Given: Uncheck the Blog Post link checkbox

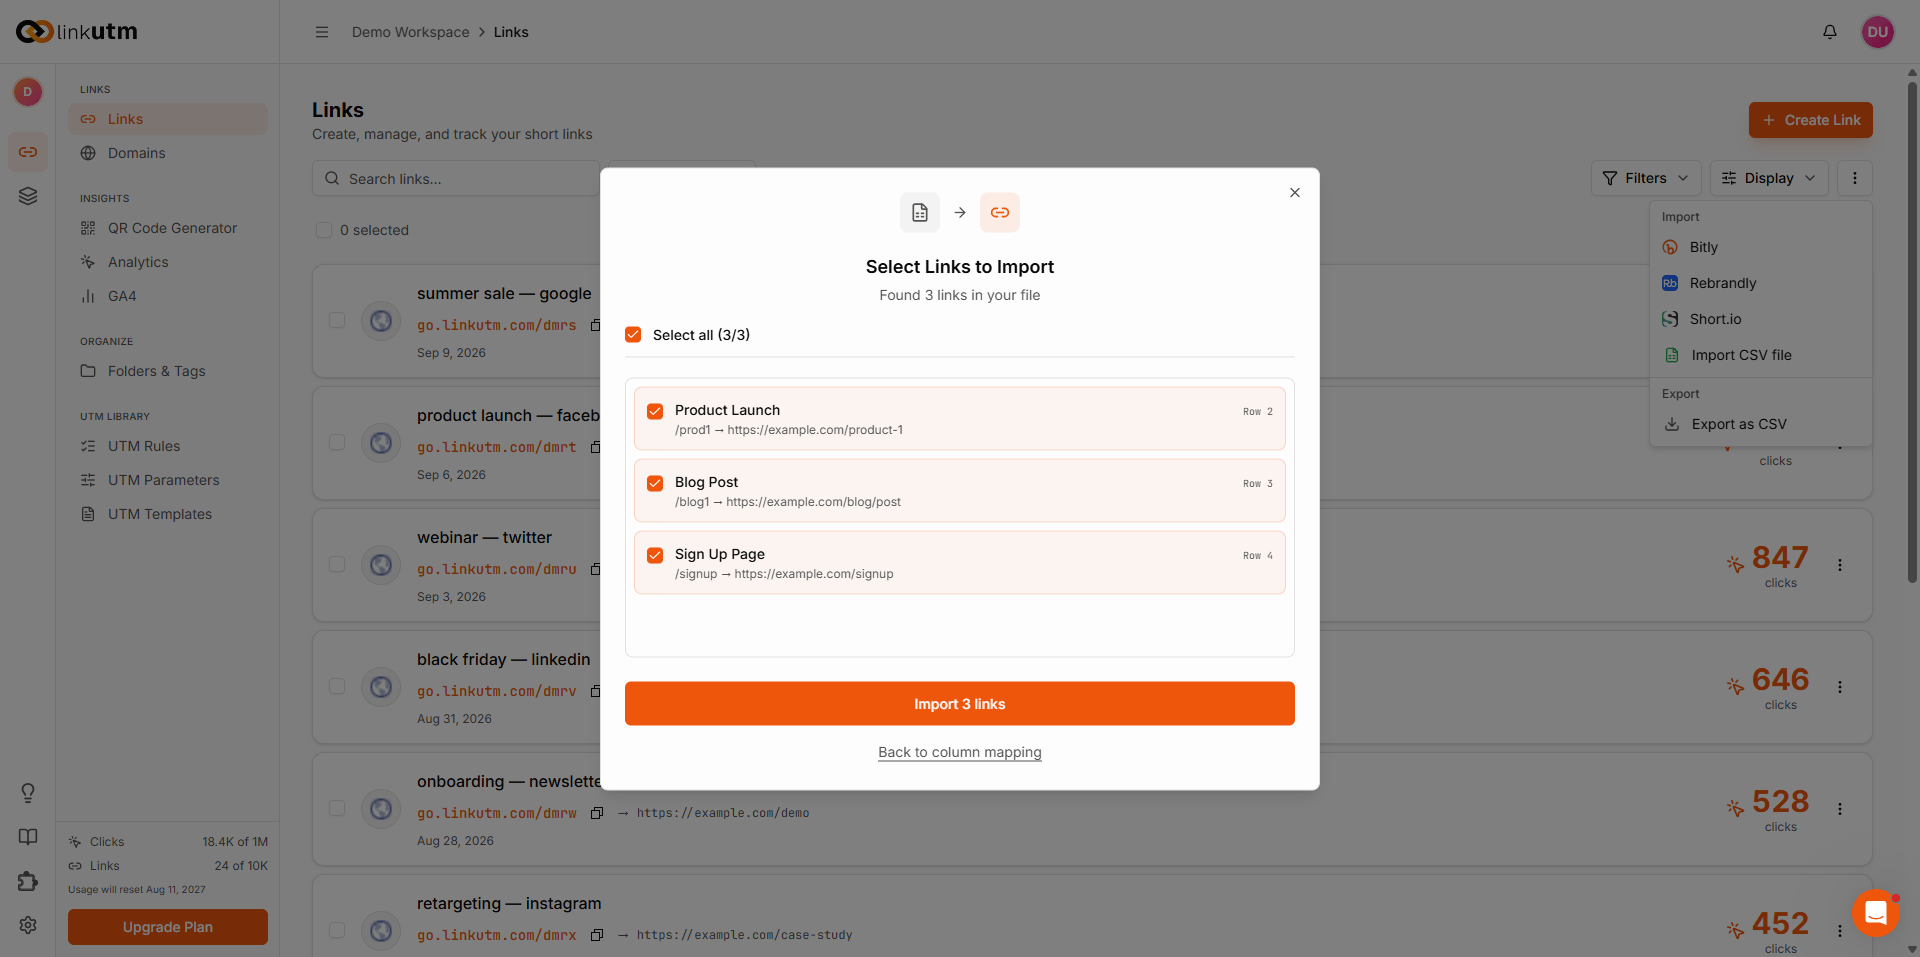Looking at the screenshot, I should pos(655,483).
